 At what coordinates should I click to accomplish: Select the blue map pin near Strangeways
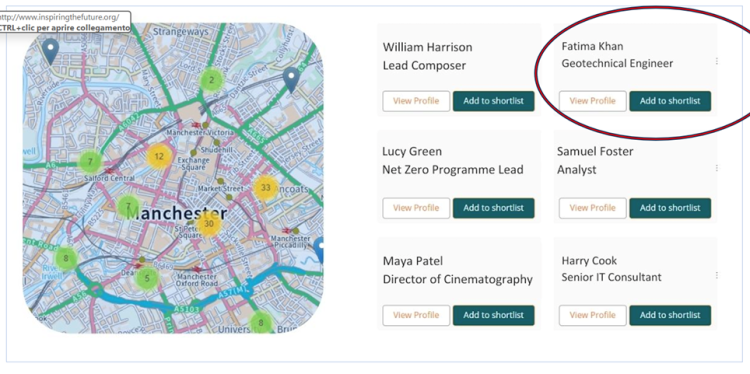pyautogui.click(x=50, y=52)
